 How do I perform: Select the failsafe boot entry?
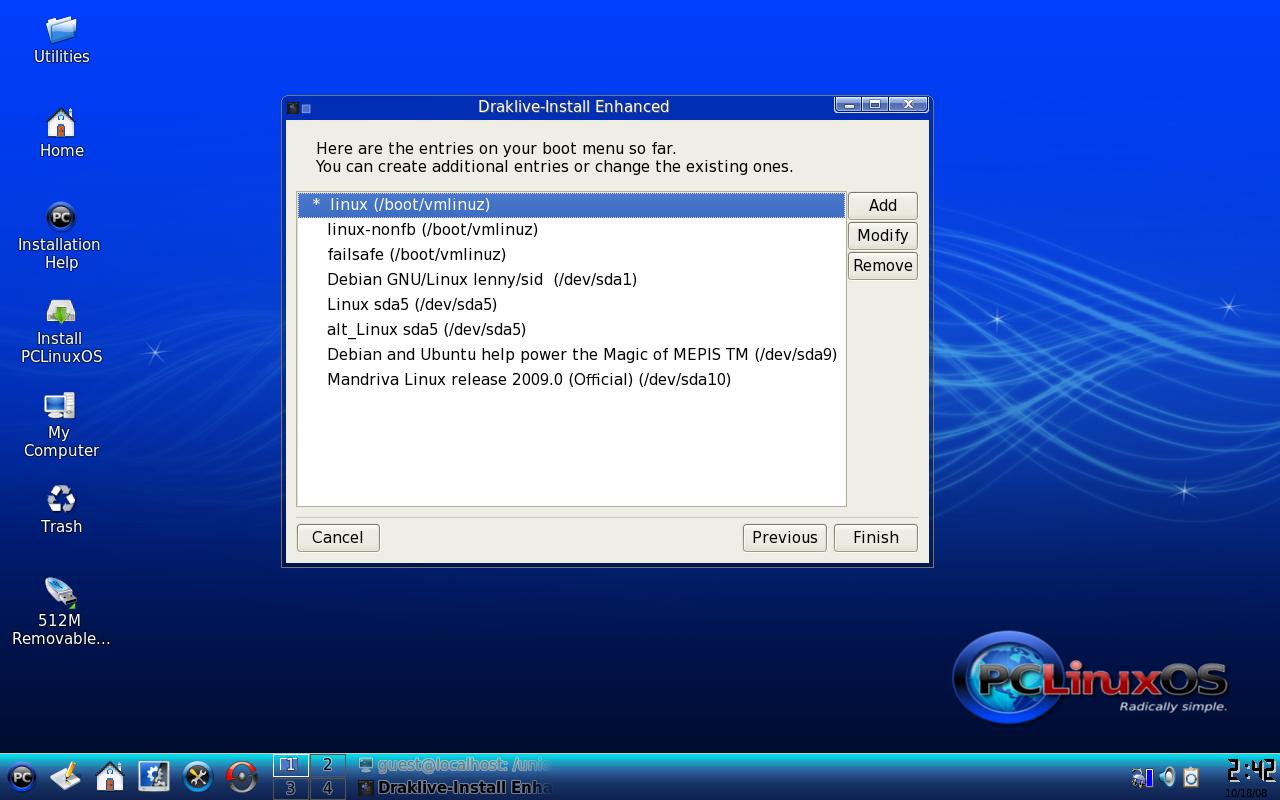click(x=571, y=255)
